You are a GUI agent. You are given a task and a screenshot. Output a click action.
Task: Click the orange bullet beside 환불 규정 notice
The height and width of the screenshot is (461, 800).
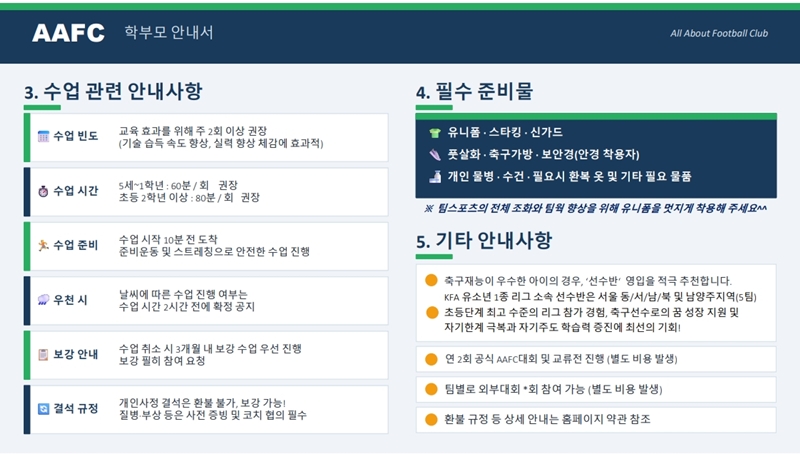pos(431,420)
